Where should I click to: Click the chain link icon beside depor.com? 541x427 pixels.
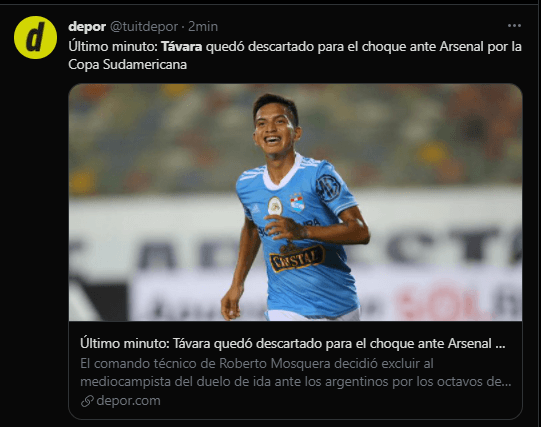87,401
